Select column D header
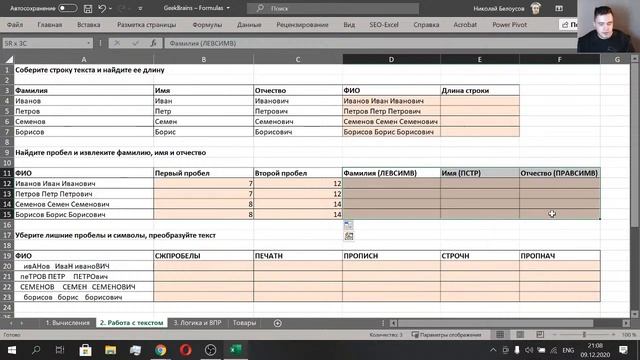The image size is (640, 360). (x=391, y=60)
